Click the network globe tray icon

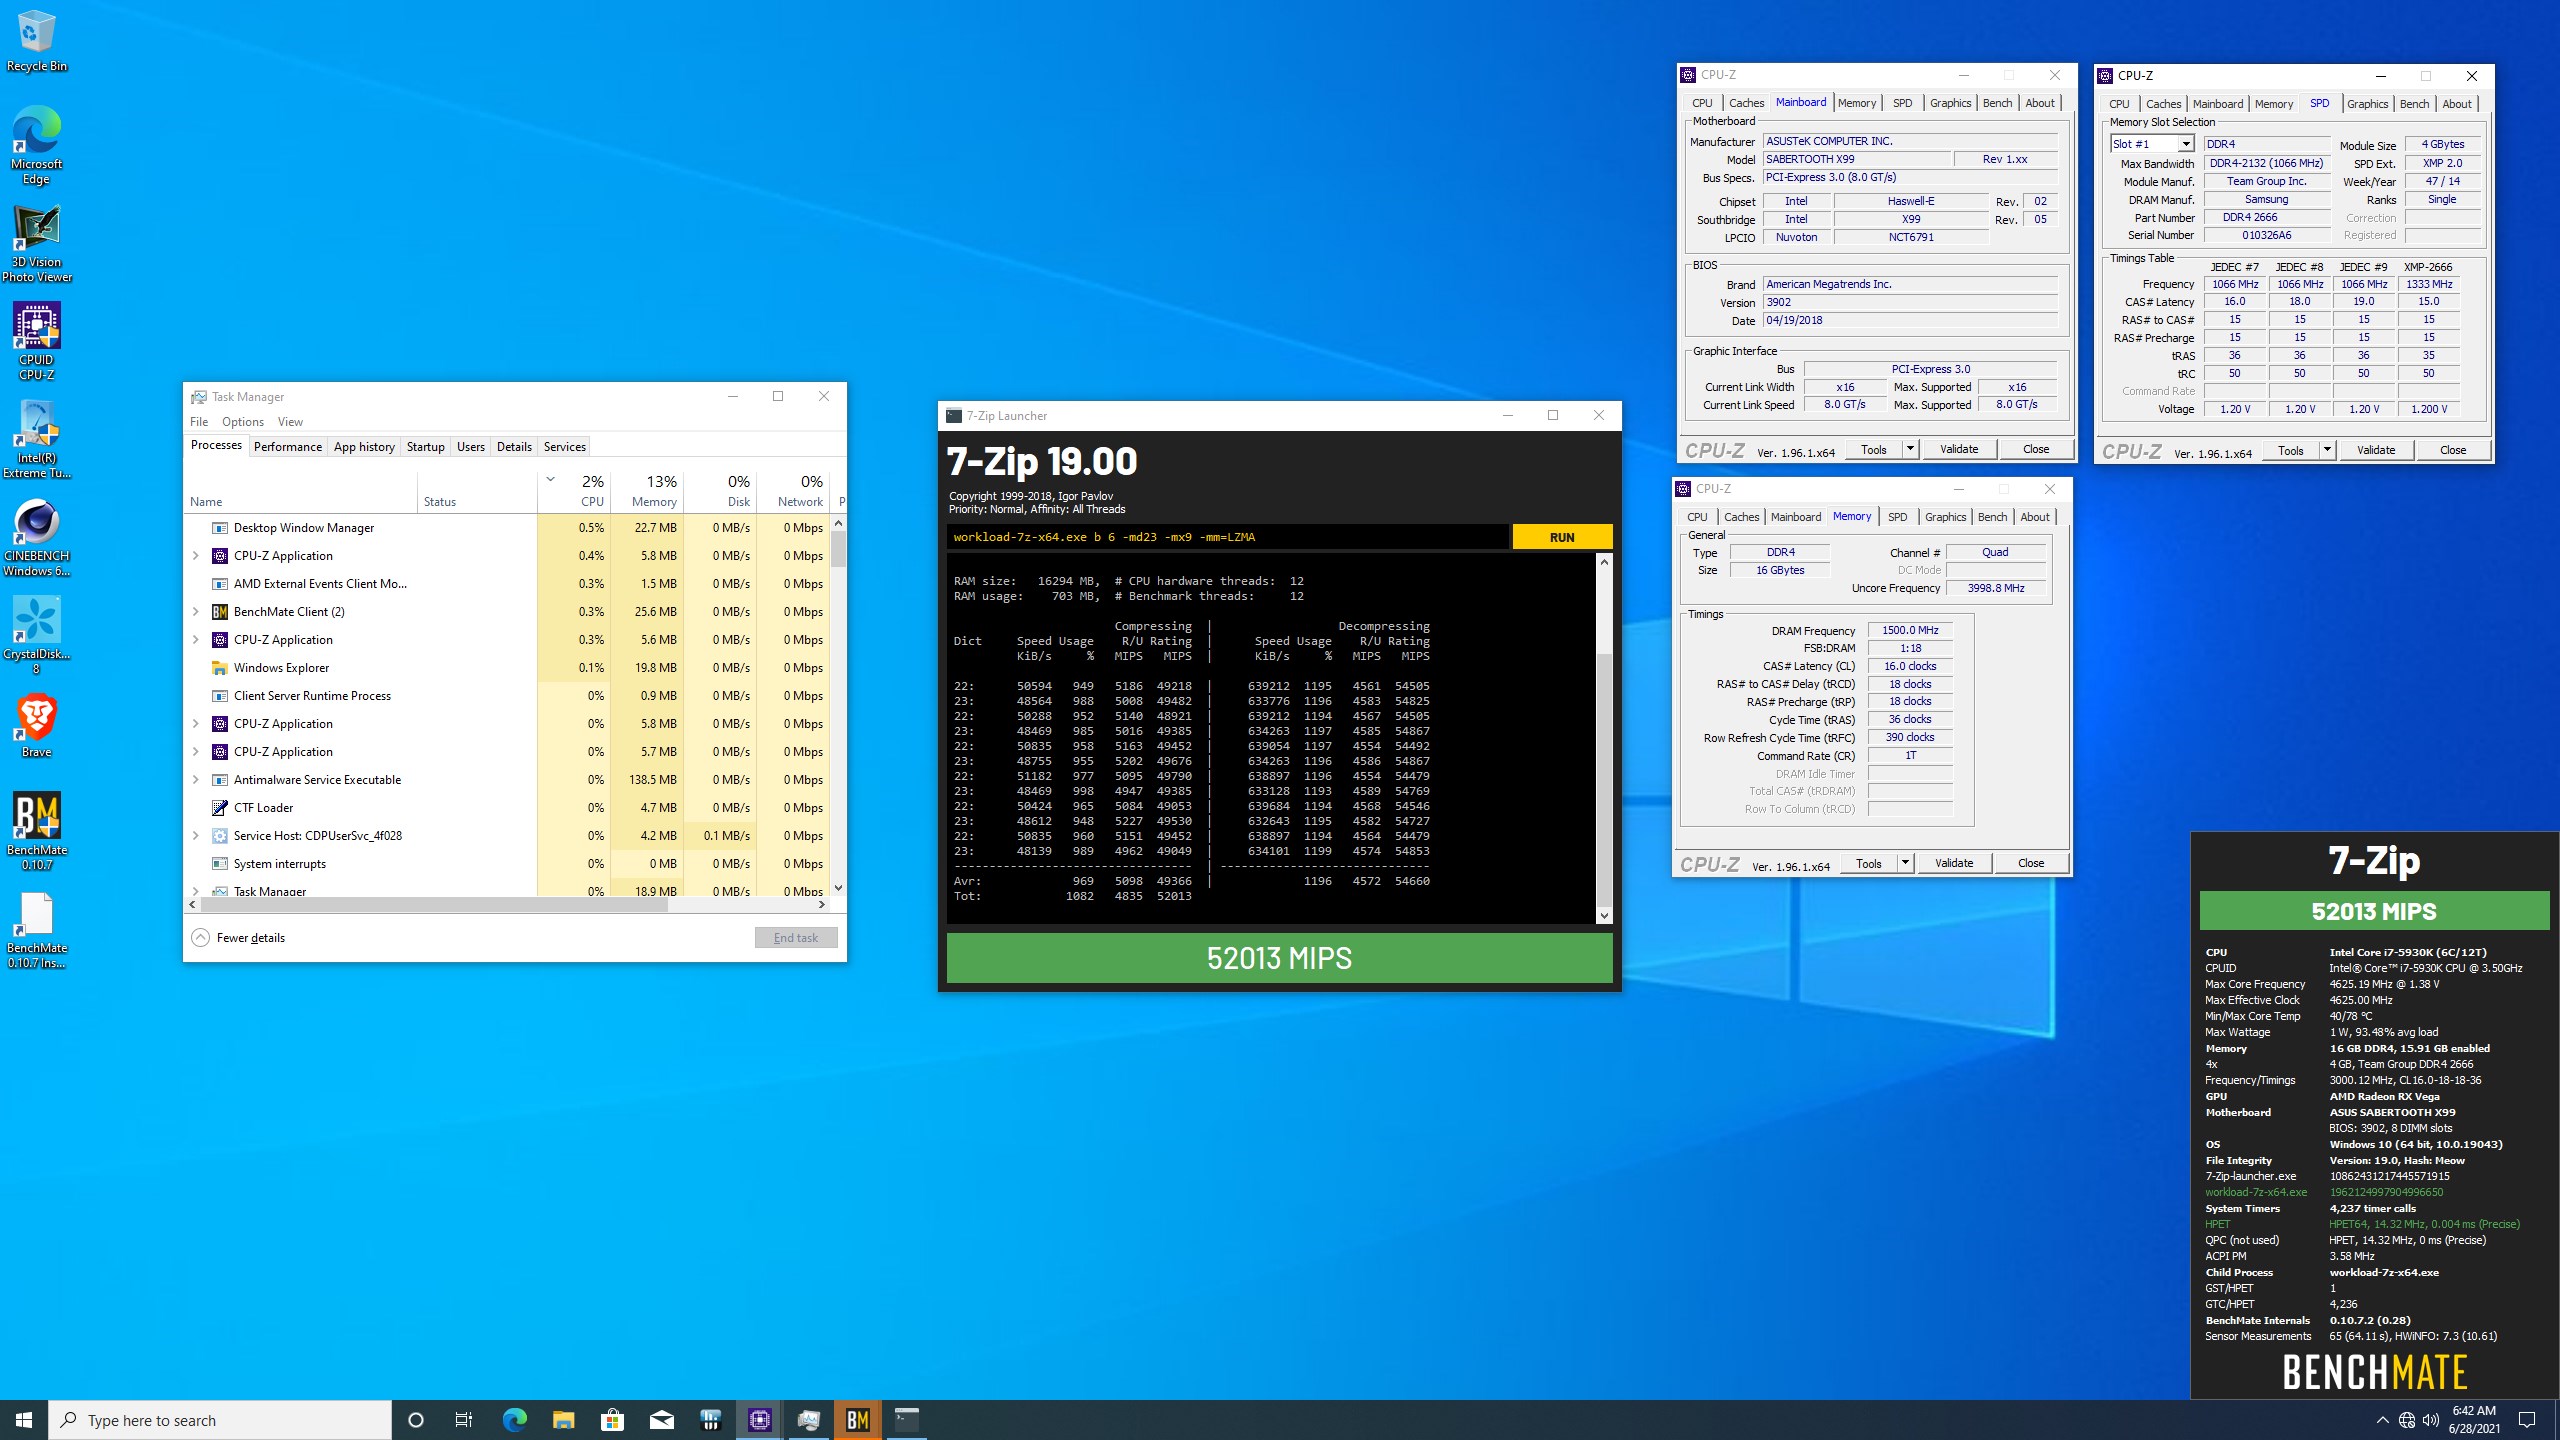(2407, 1421)
